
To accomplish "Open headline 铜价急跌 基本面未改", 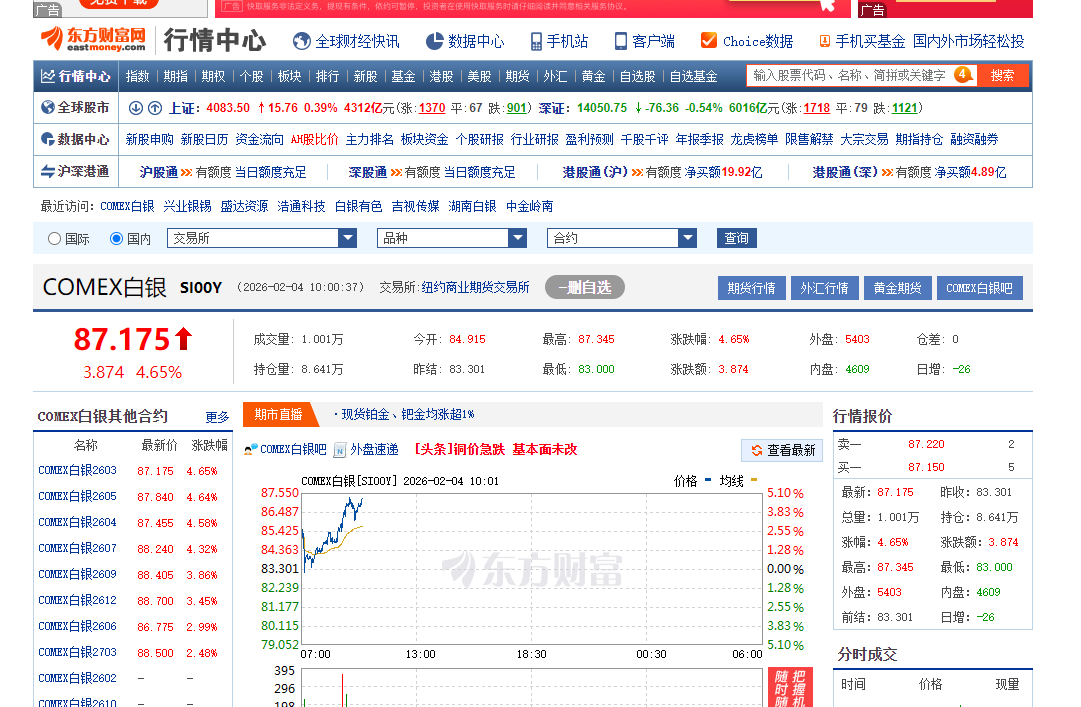I will point(496,449).
